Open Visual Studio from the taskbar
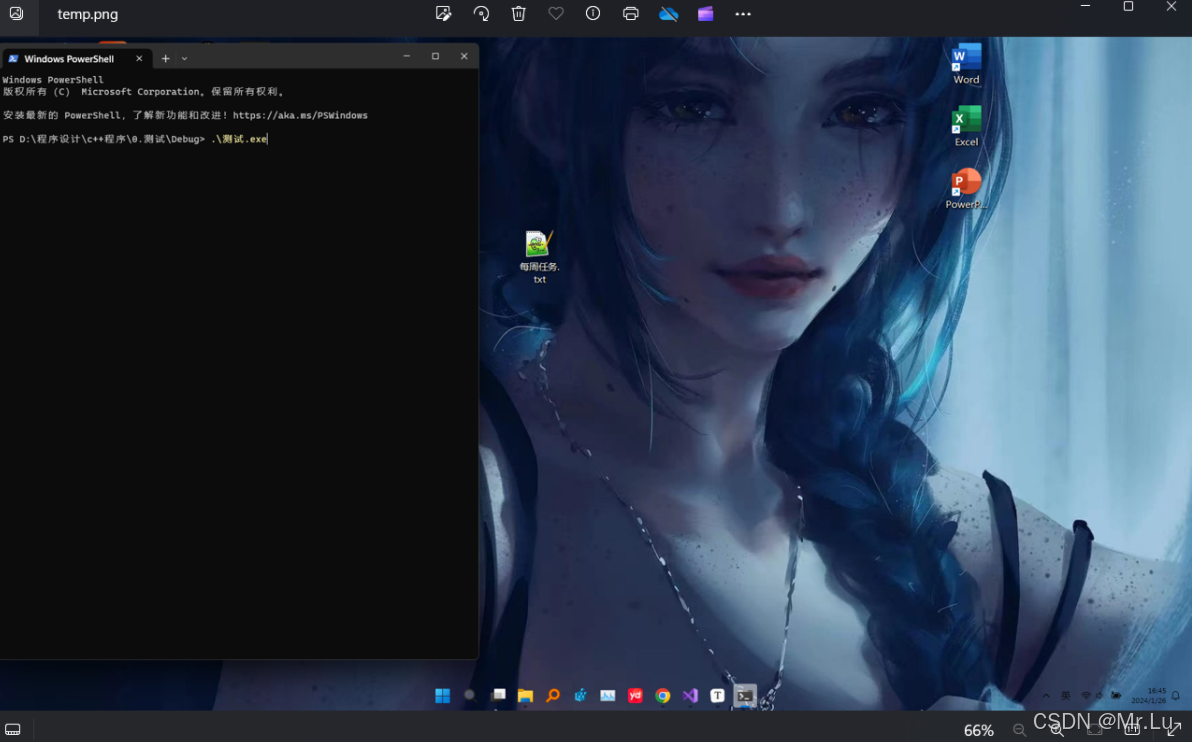The height and width of the screenshot is (742, 1192). click(x=690, y=696)
